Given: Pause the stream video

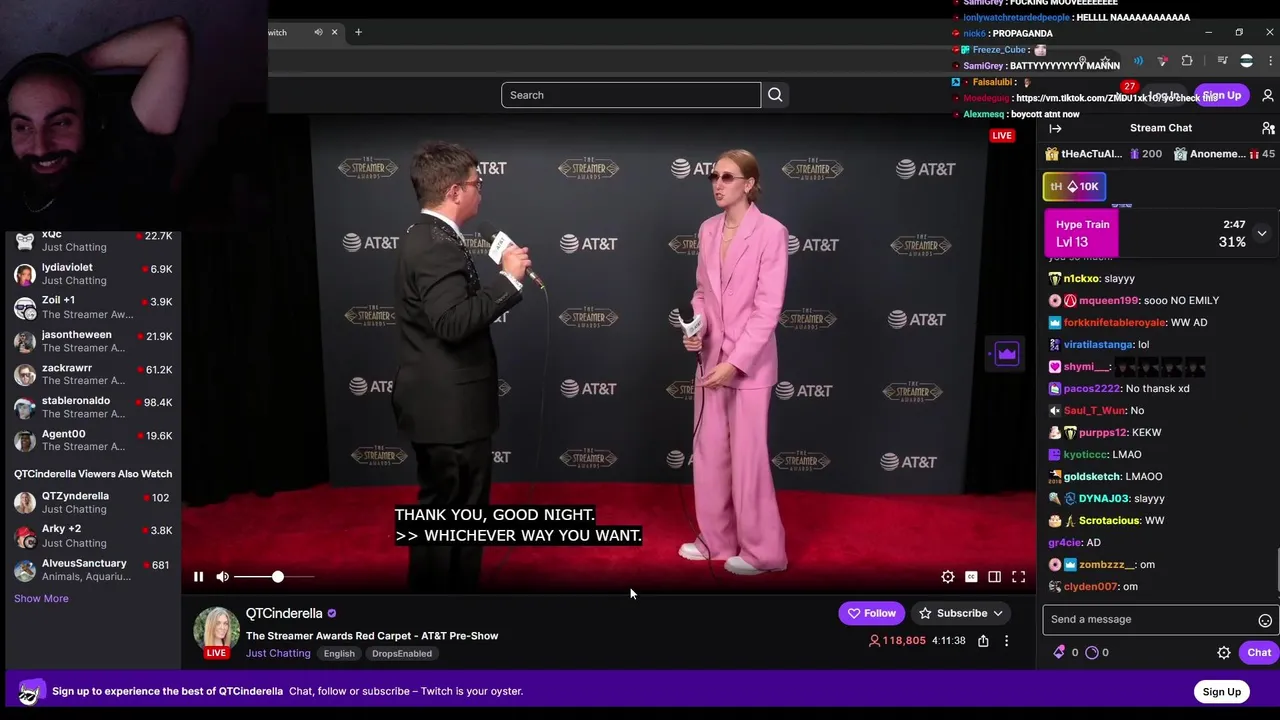Looking at the screenshot, I should 198,577.
